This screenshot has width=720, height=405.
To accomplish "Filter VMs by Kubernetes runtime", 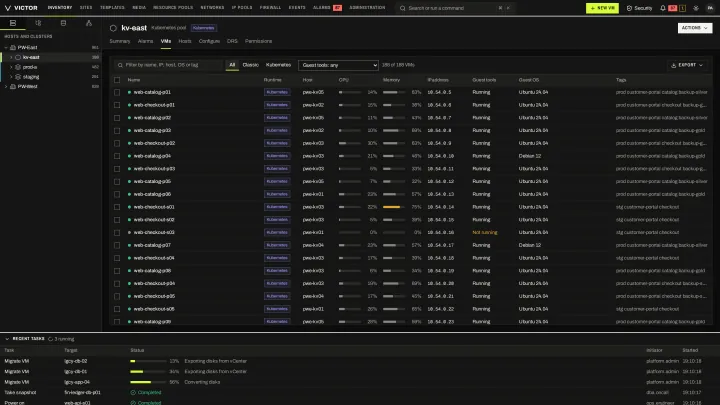I will coord(278,65).
